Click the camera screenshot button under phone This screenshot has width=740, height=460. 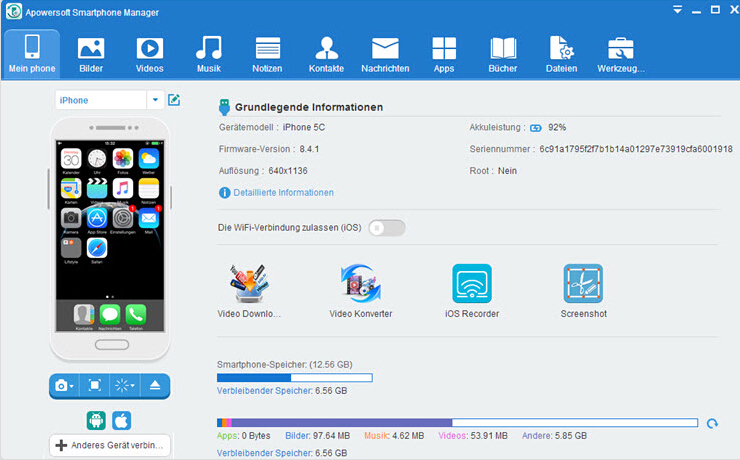[64, 386]
